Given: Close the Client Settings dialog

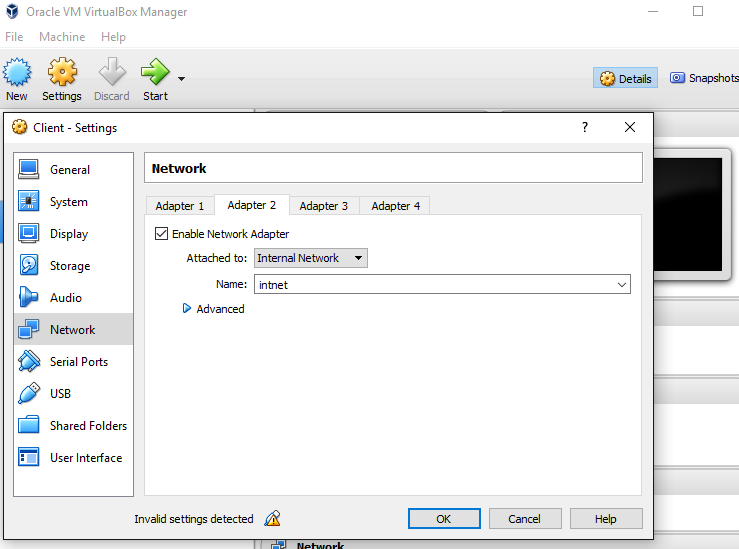Looking at the screenshot, I should 630,127.
